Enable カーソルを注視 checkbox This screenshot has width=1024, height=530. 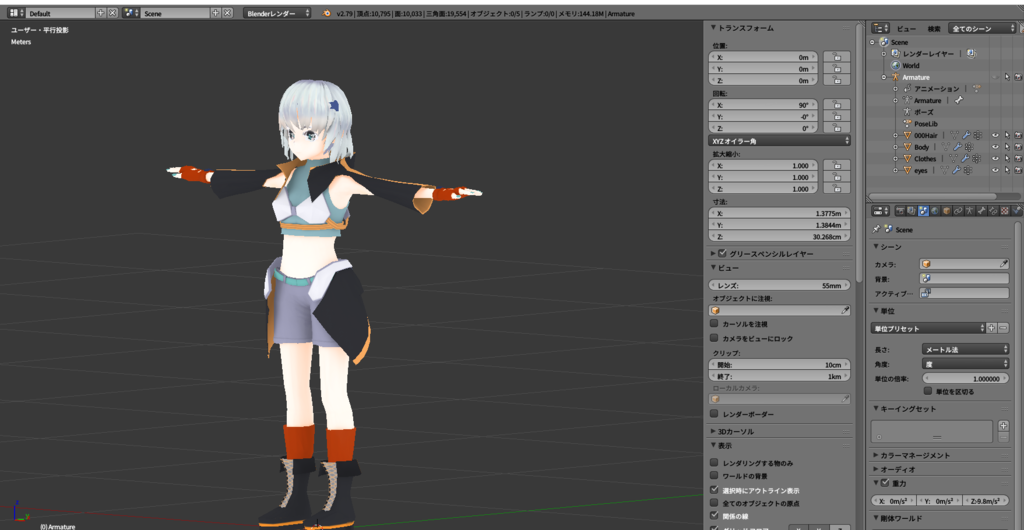coord(714,324)
